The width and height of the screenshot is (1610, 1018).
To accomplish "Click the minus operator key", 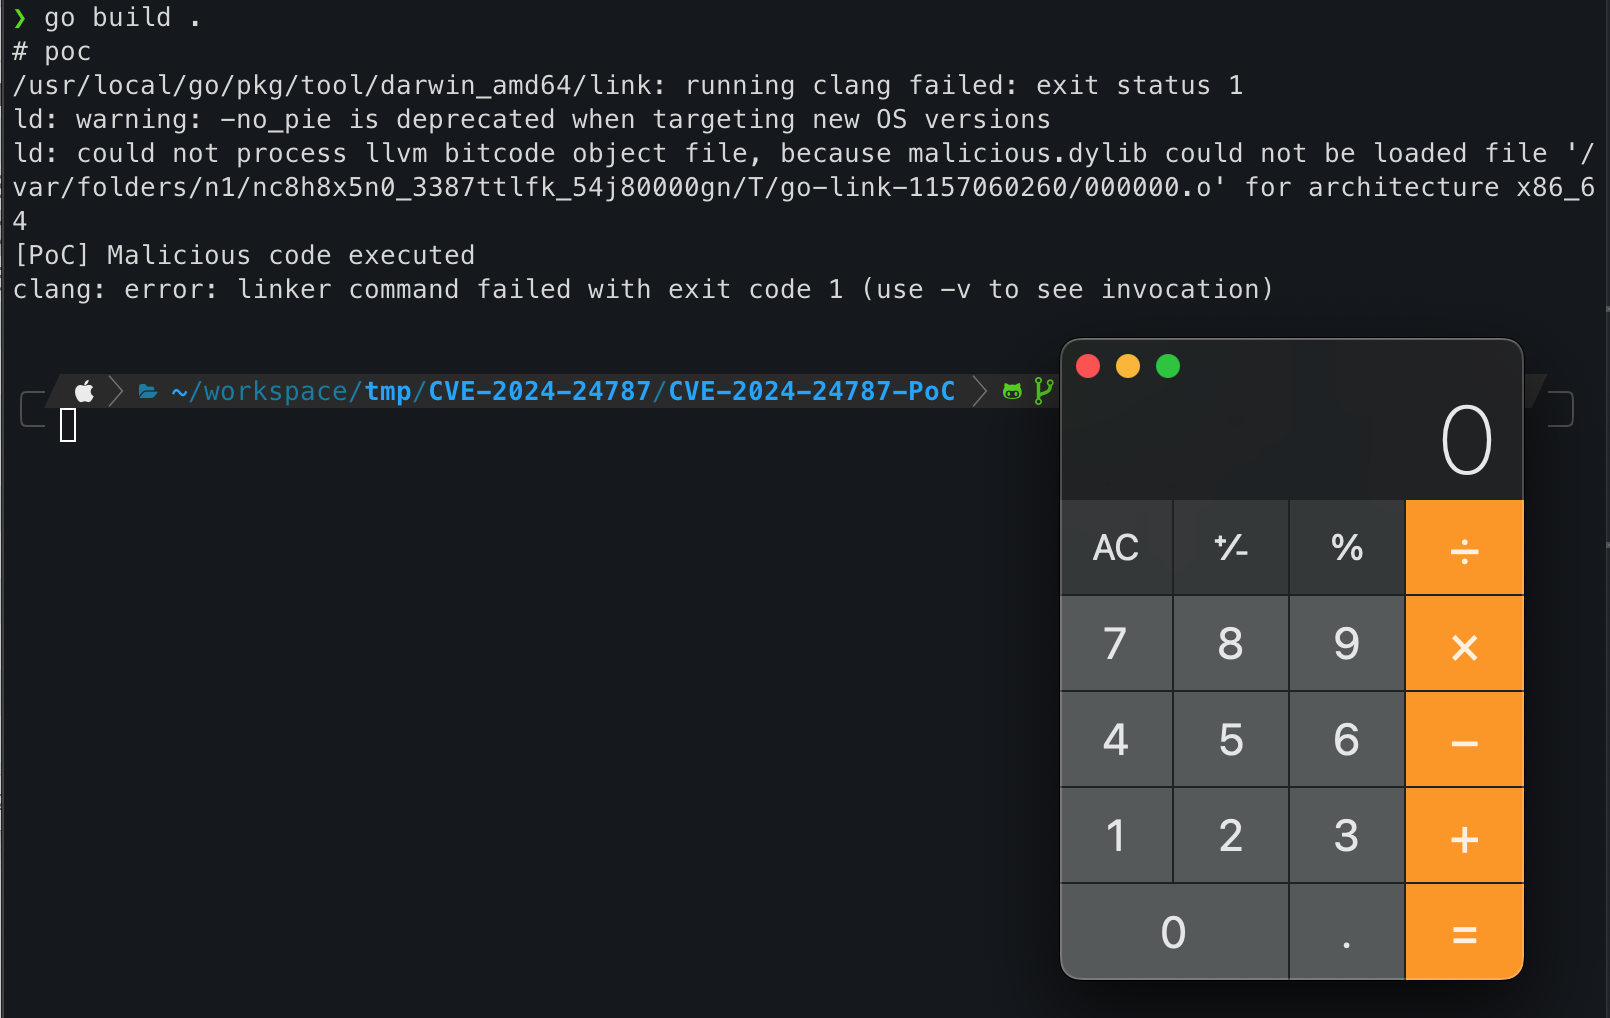I will pos(1464,741).
